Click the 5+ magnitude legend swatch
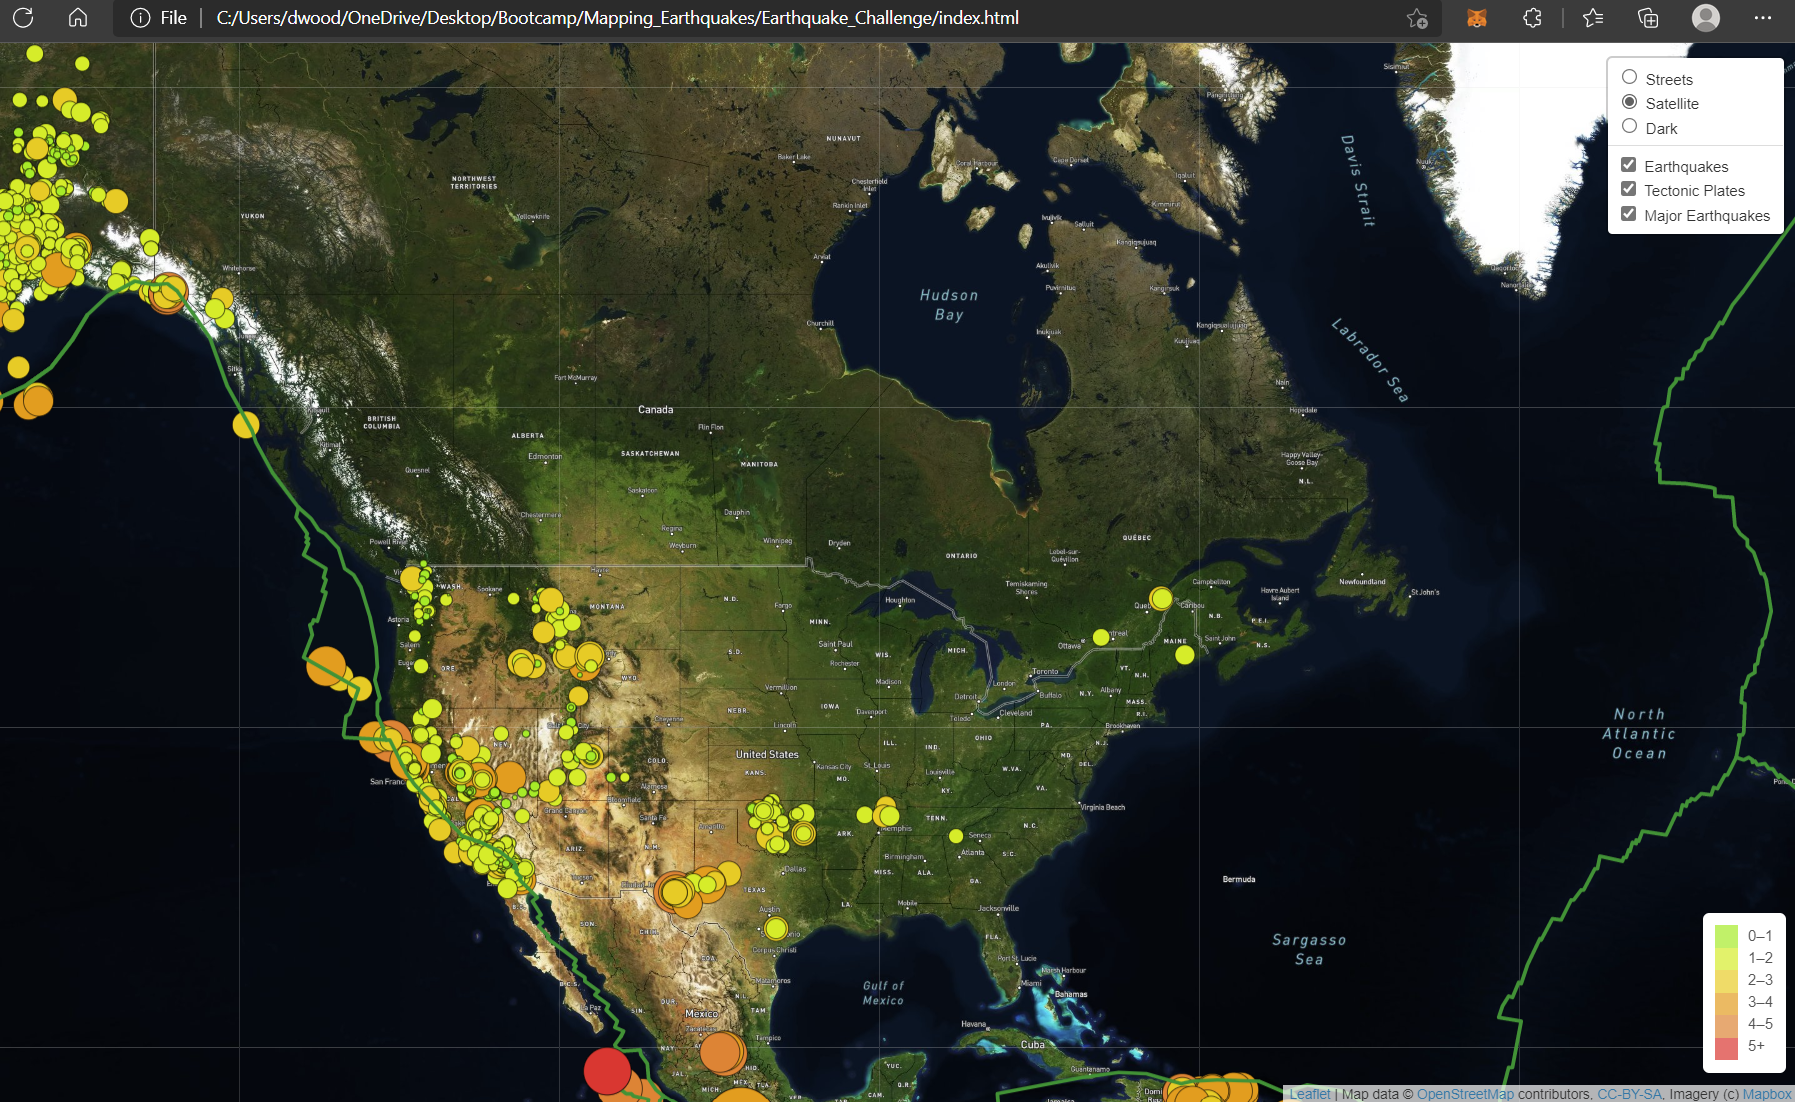Image resolution: width=1795 pixels, height=1102 pixels. click(x=1727, y=1047)
